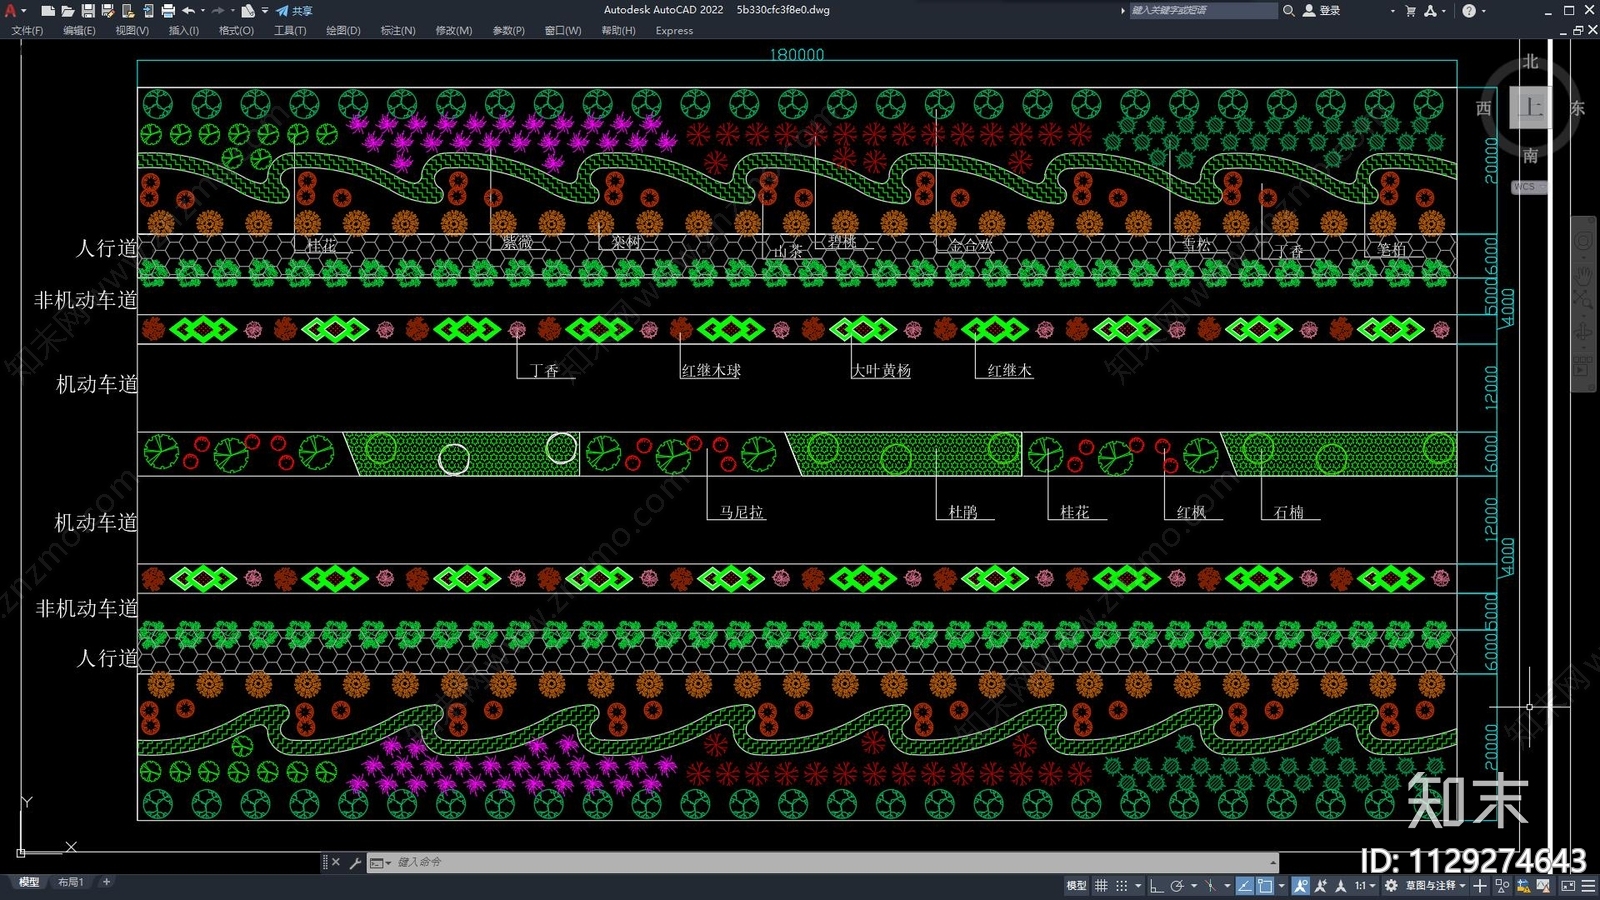Click the Save As icon
This screenshot has height=900, width=1600.
tap(108, 11)
